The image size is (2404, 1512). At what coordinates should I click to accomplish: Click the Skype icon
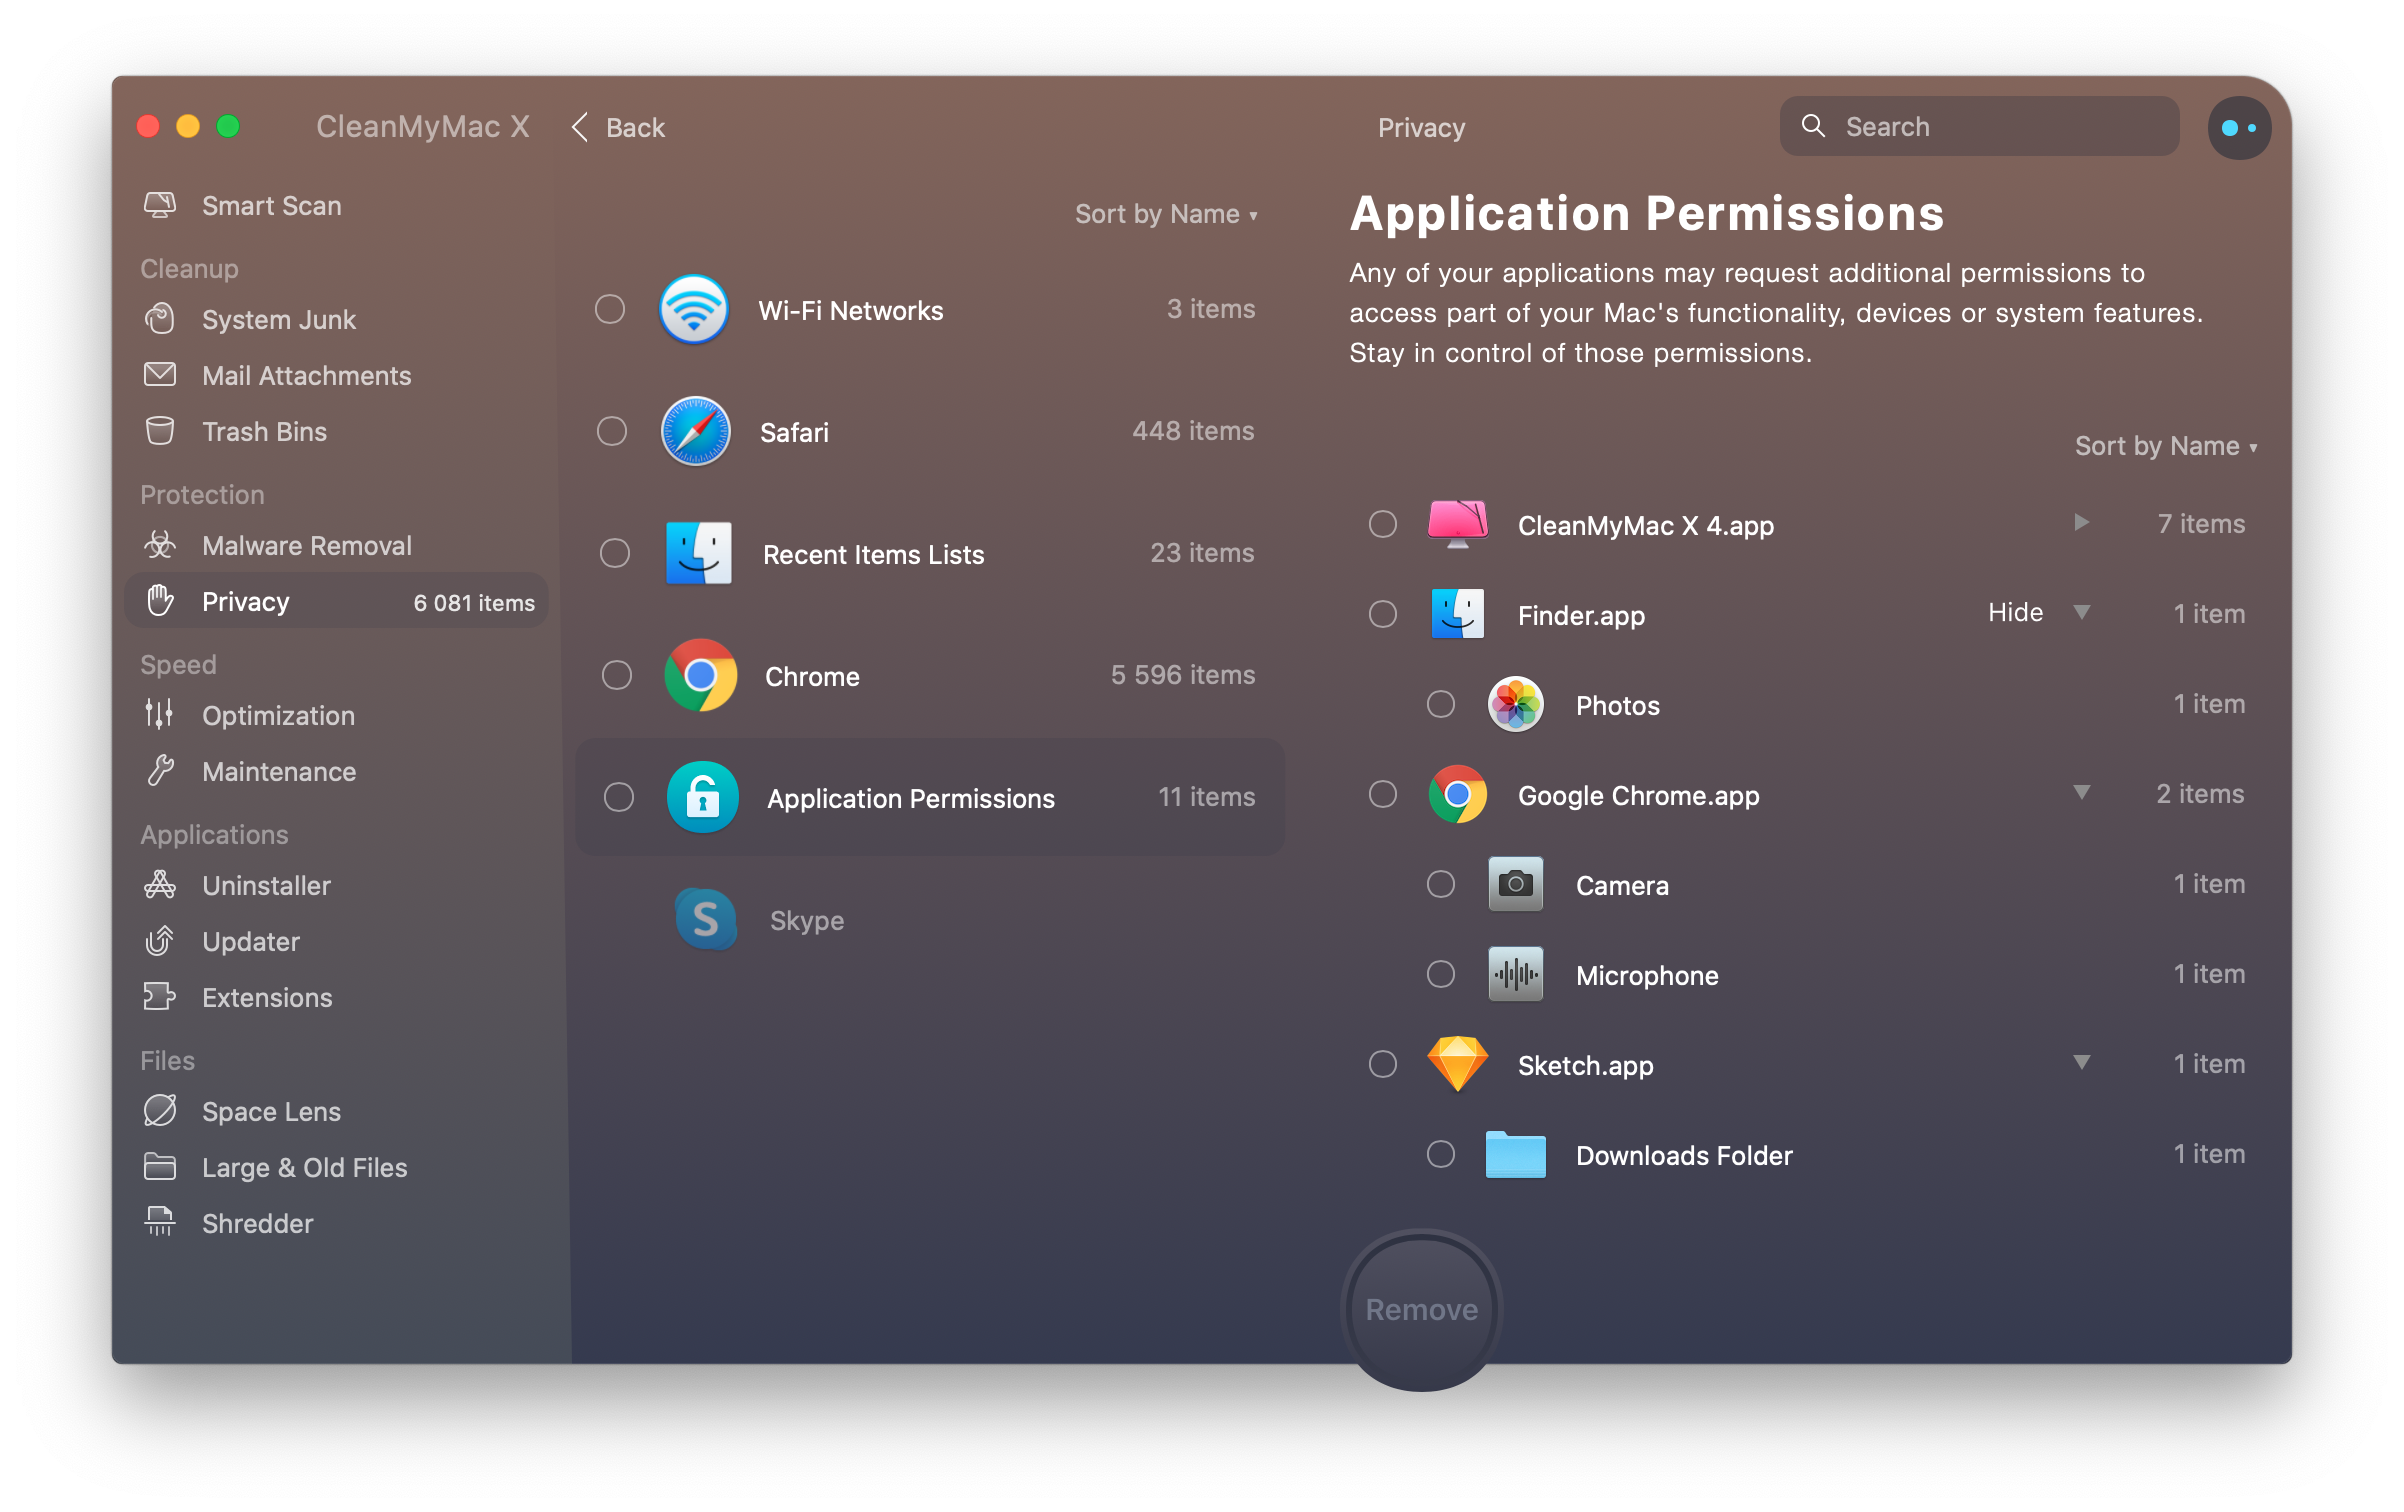[706, 920]
